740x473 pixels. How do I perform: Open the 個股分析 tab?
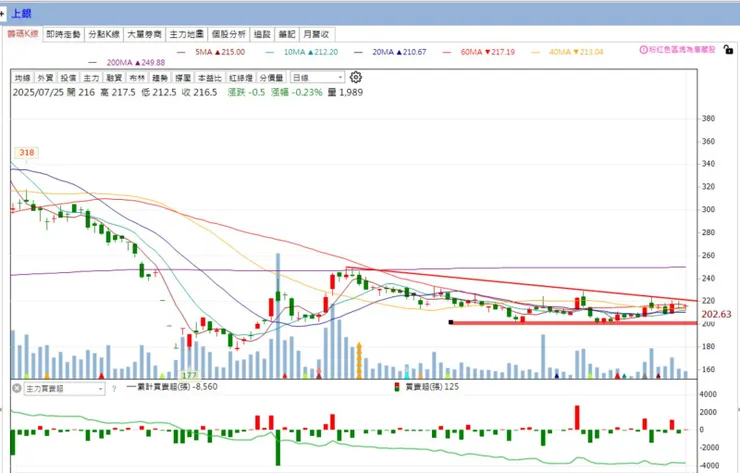(228, 34)
